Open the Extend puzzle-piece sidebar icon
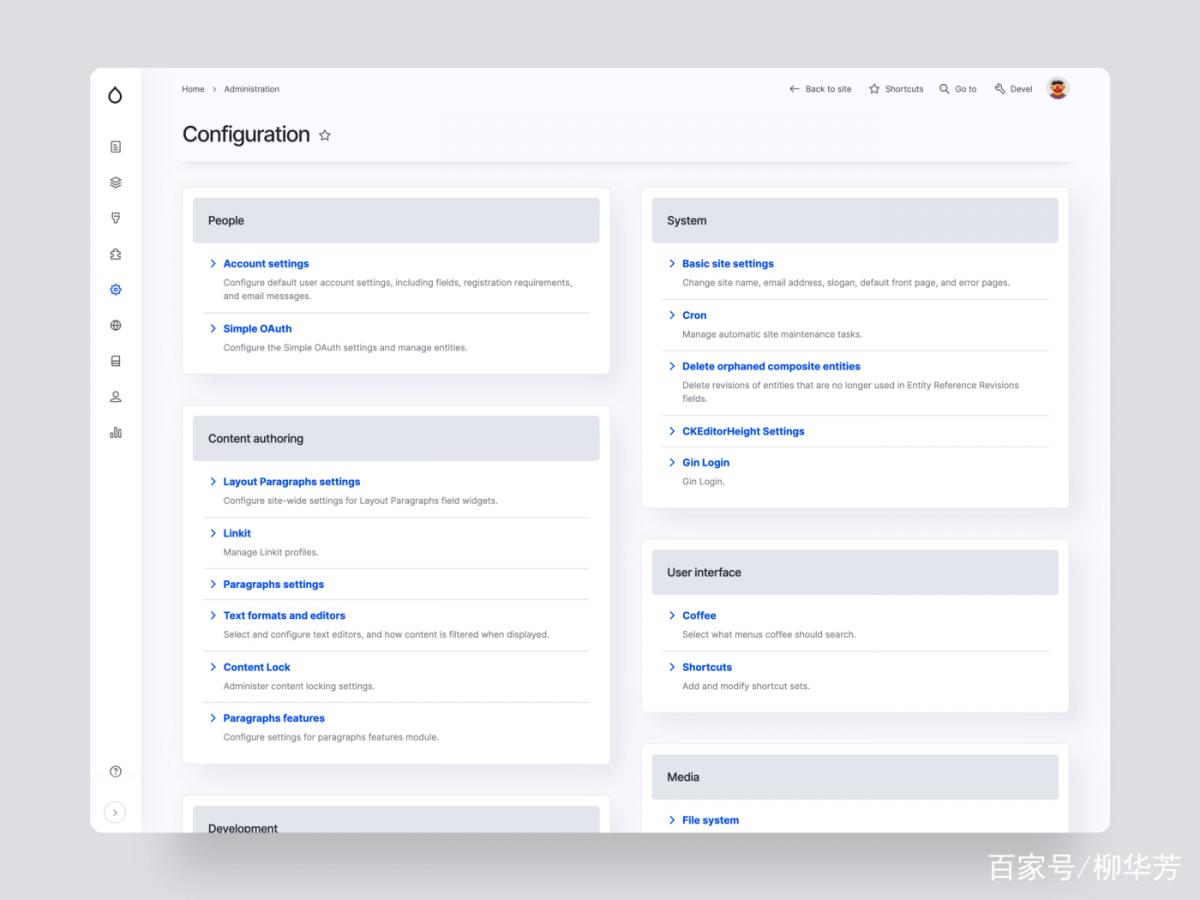Image resolution: width=1200 pixels, height=900 pixels. 115,254
